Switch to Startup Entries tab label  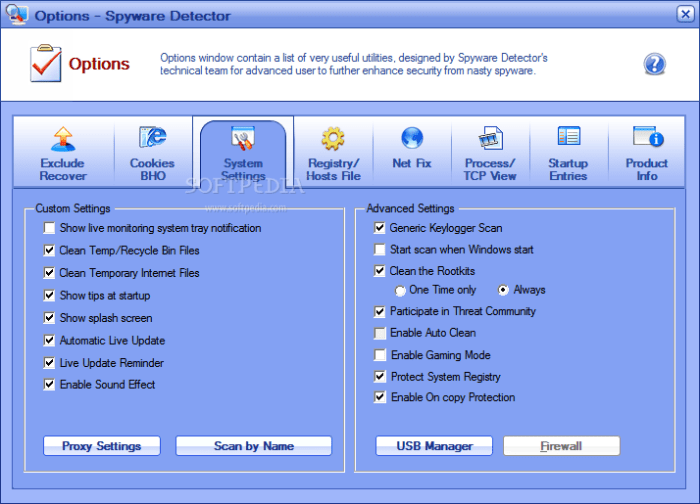pos(568,170)
